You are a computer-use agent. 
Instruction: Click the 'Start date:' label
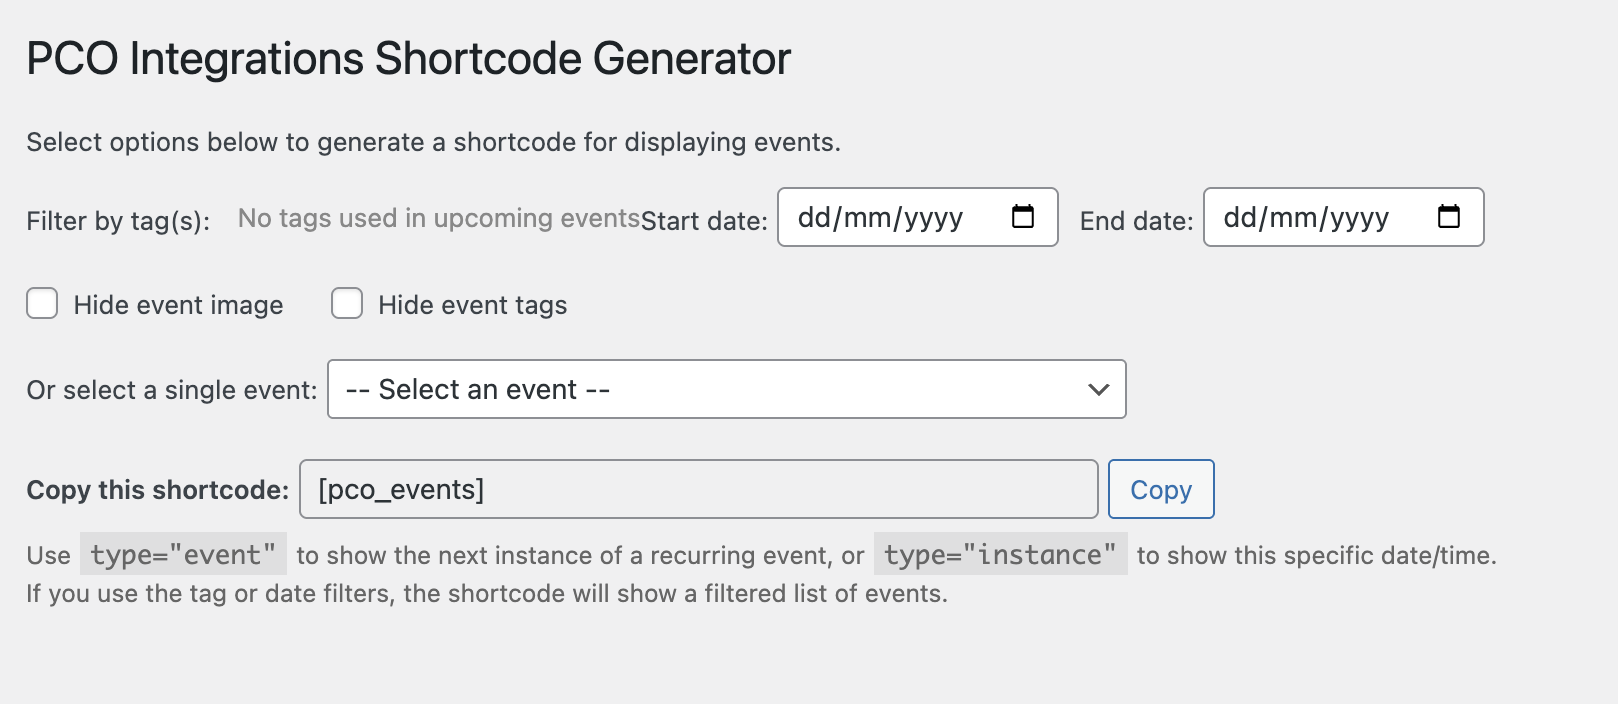click(704, 221)
